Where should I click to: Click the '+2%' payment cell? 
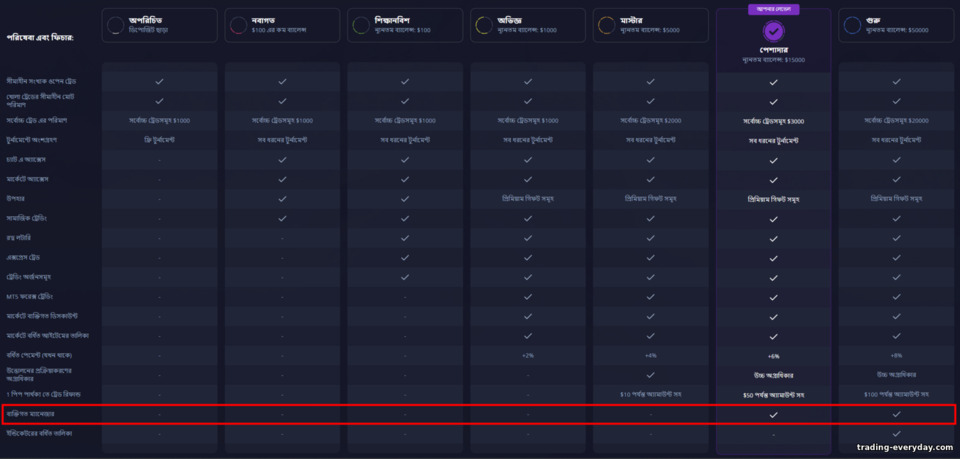point(528,356)
